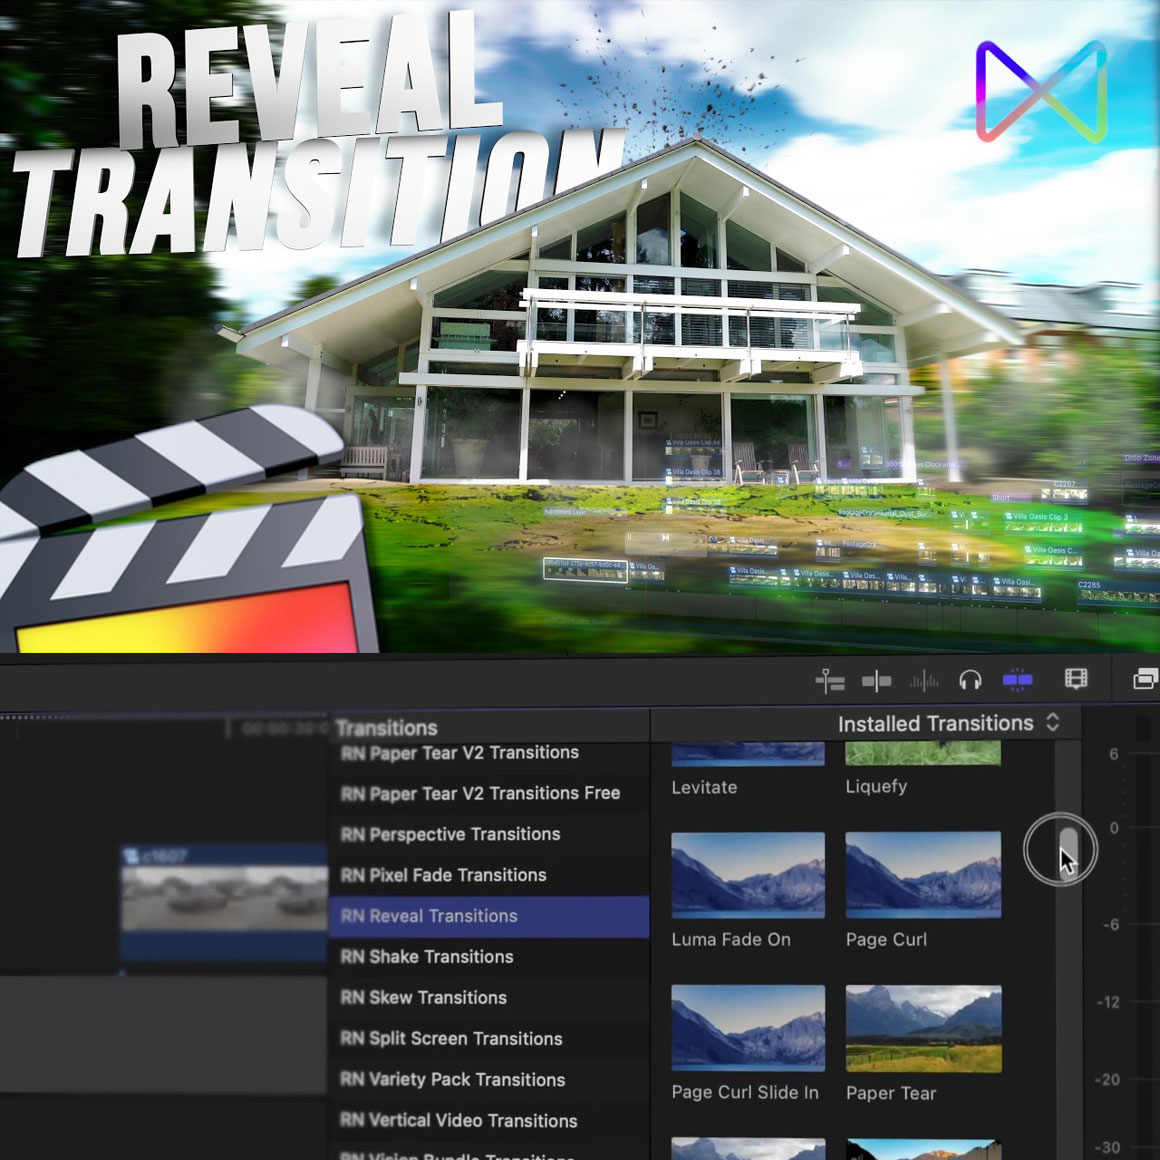The width and height of the screenshot is (1160, 1160).
Task: Enable audio skimming via the waveform icon
Action: pos(924,681)
